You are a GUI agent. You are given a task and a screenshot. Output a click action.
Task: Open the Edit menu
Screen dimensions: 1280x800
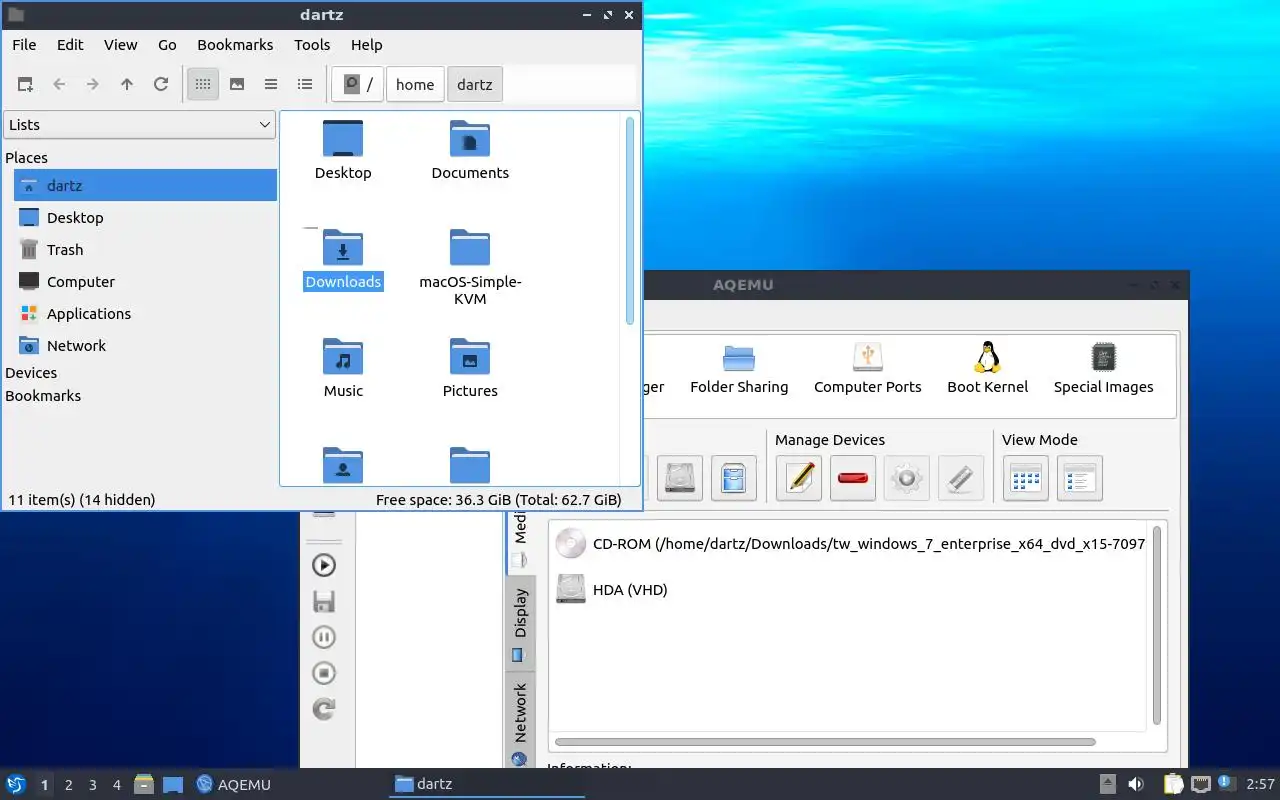coord(70,44)
